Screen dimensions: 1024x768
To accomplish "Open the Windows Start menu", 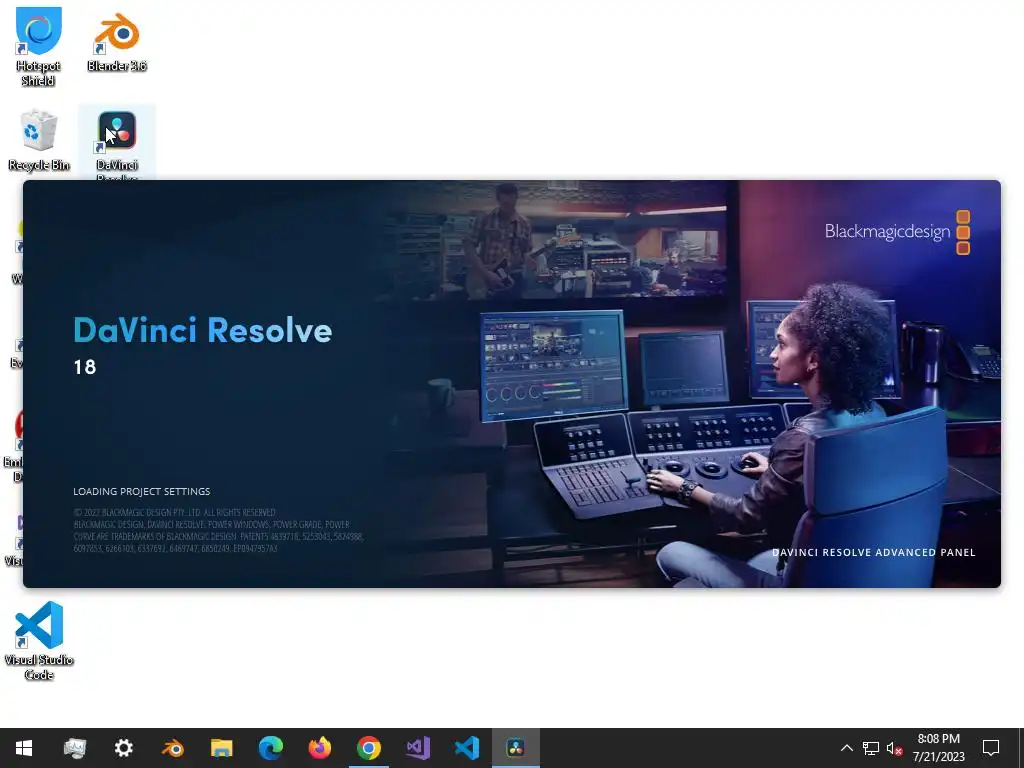I will click(24, 748).
